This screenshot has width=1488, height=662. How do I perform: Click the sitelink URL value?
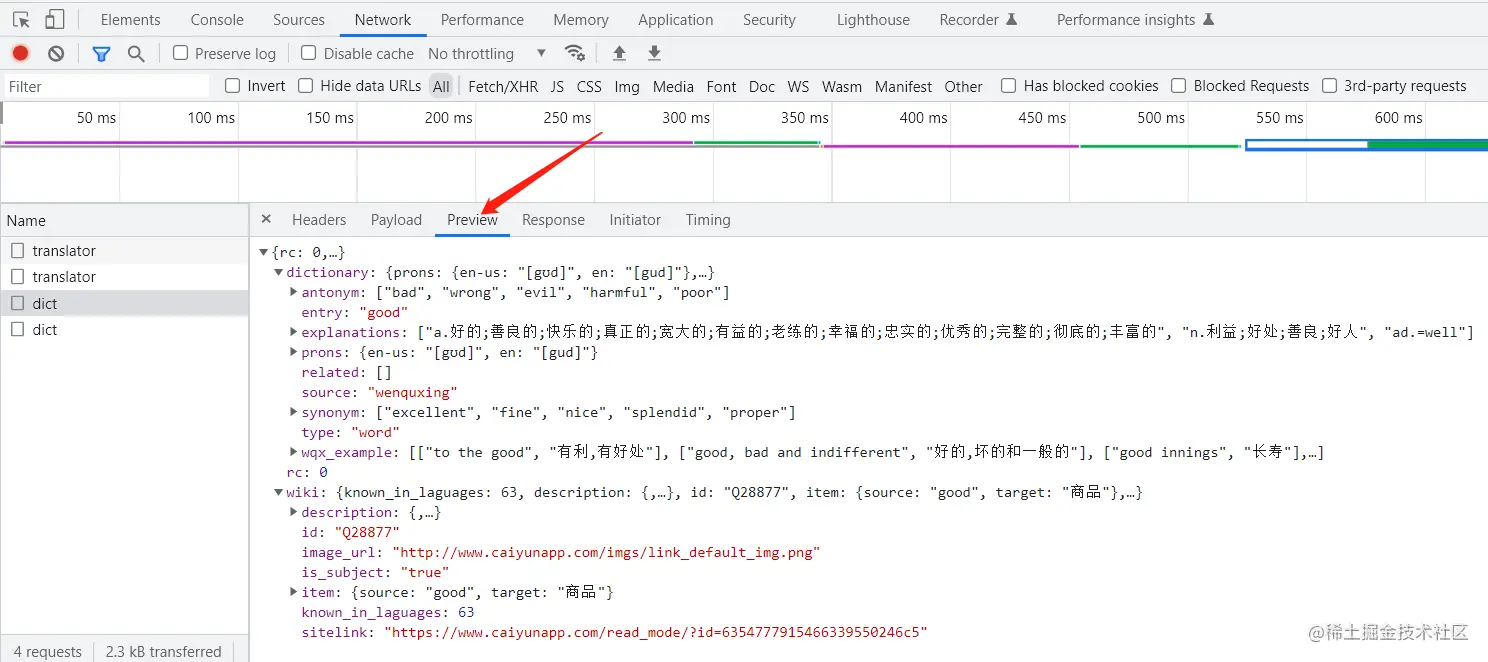(658, 632)
